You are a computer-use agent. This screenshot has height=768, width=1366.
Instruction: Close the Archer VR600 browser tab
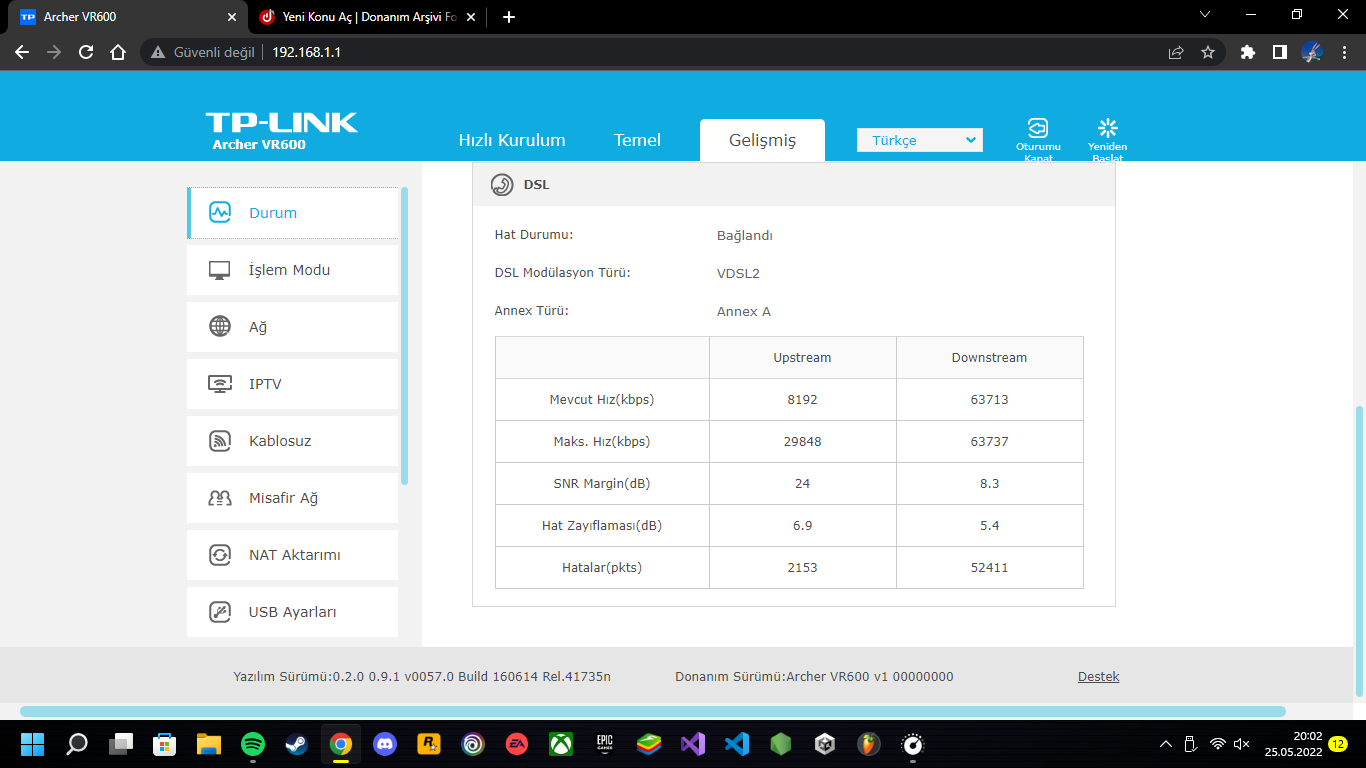(x=232, y=17)
